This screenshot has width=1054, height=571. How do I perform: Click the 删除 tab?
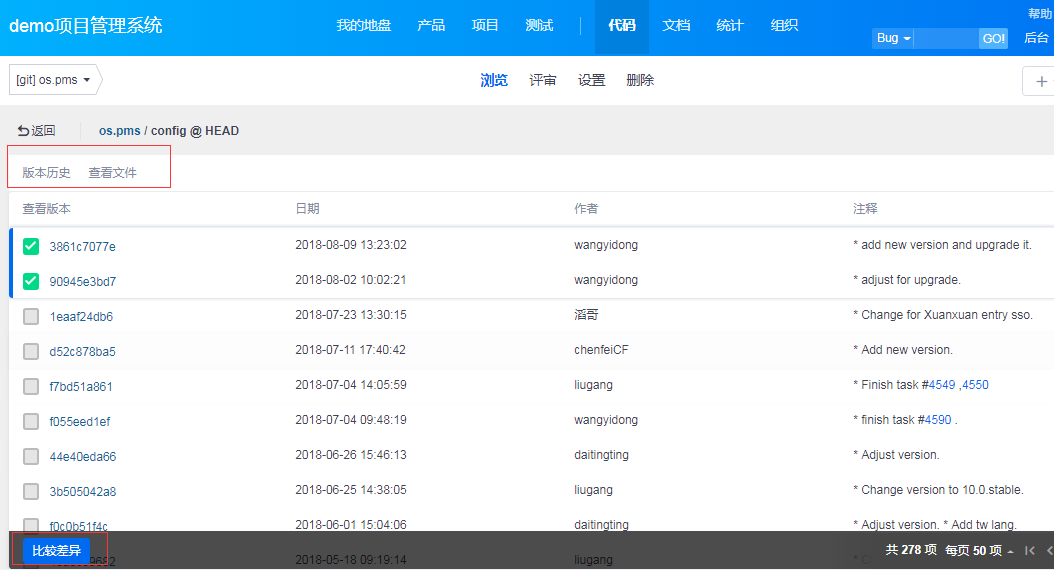pos(640,80)
